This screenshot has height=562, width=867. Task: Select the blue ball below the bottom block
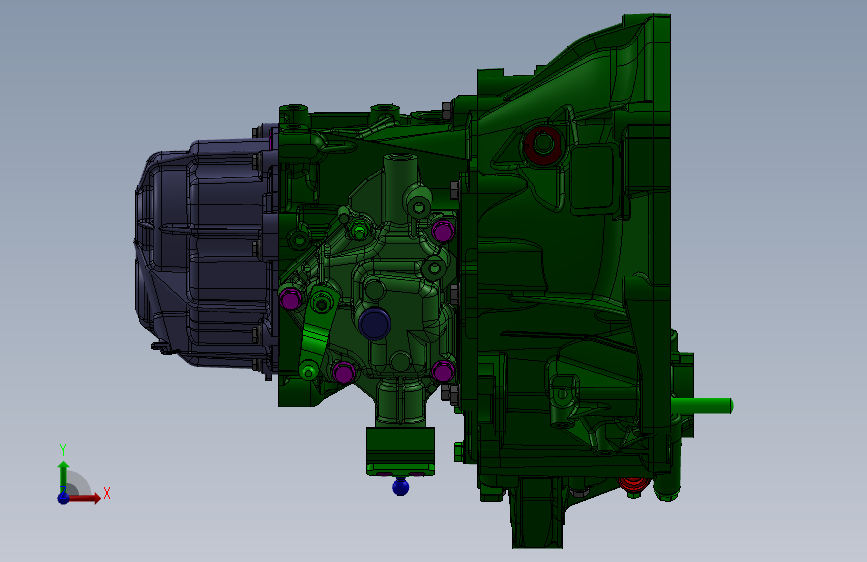pyautogui.click(x=400, y=487)
